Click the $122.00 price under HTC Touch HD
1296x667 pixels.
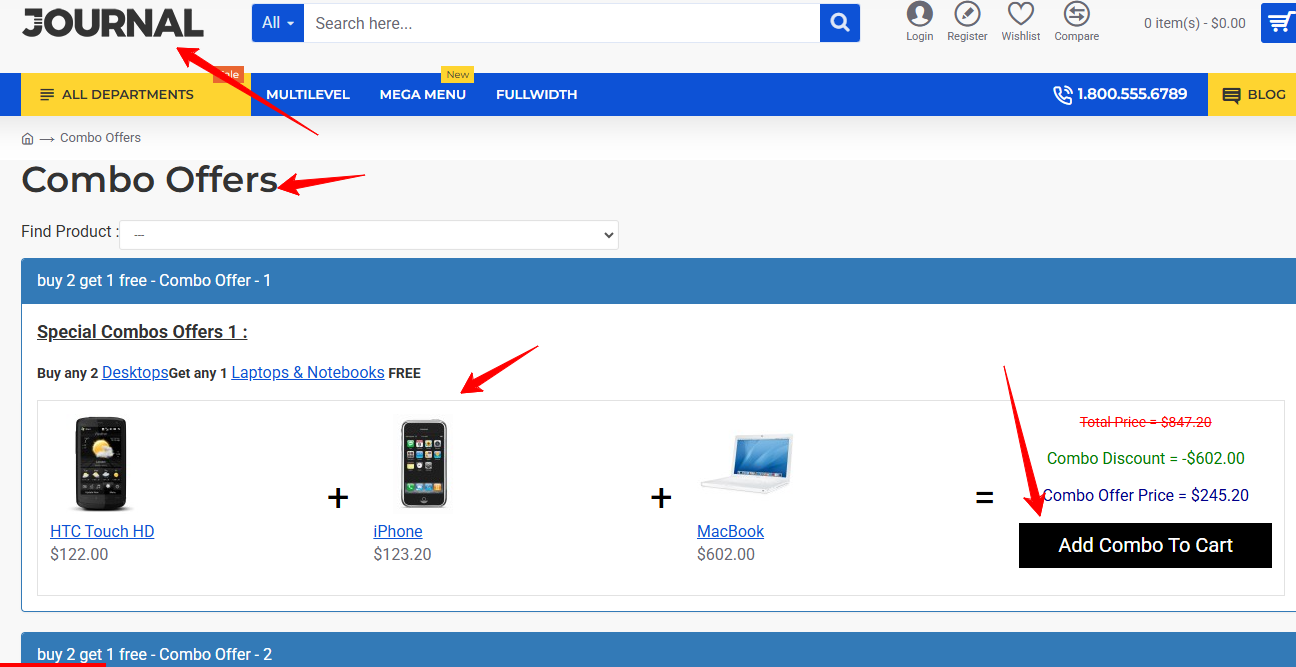79,554
